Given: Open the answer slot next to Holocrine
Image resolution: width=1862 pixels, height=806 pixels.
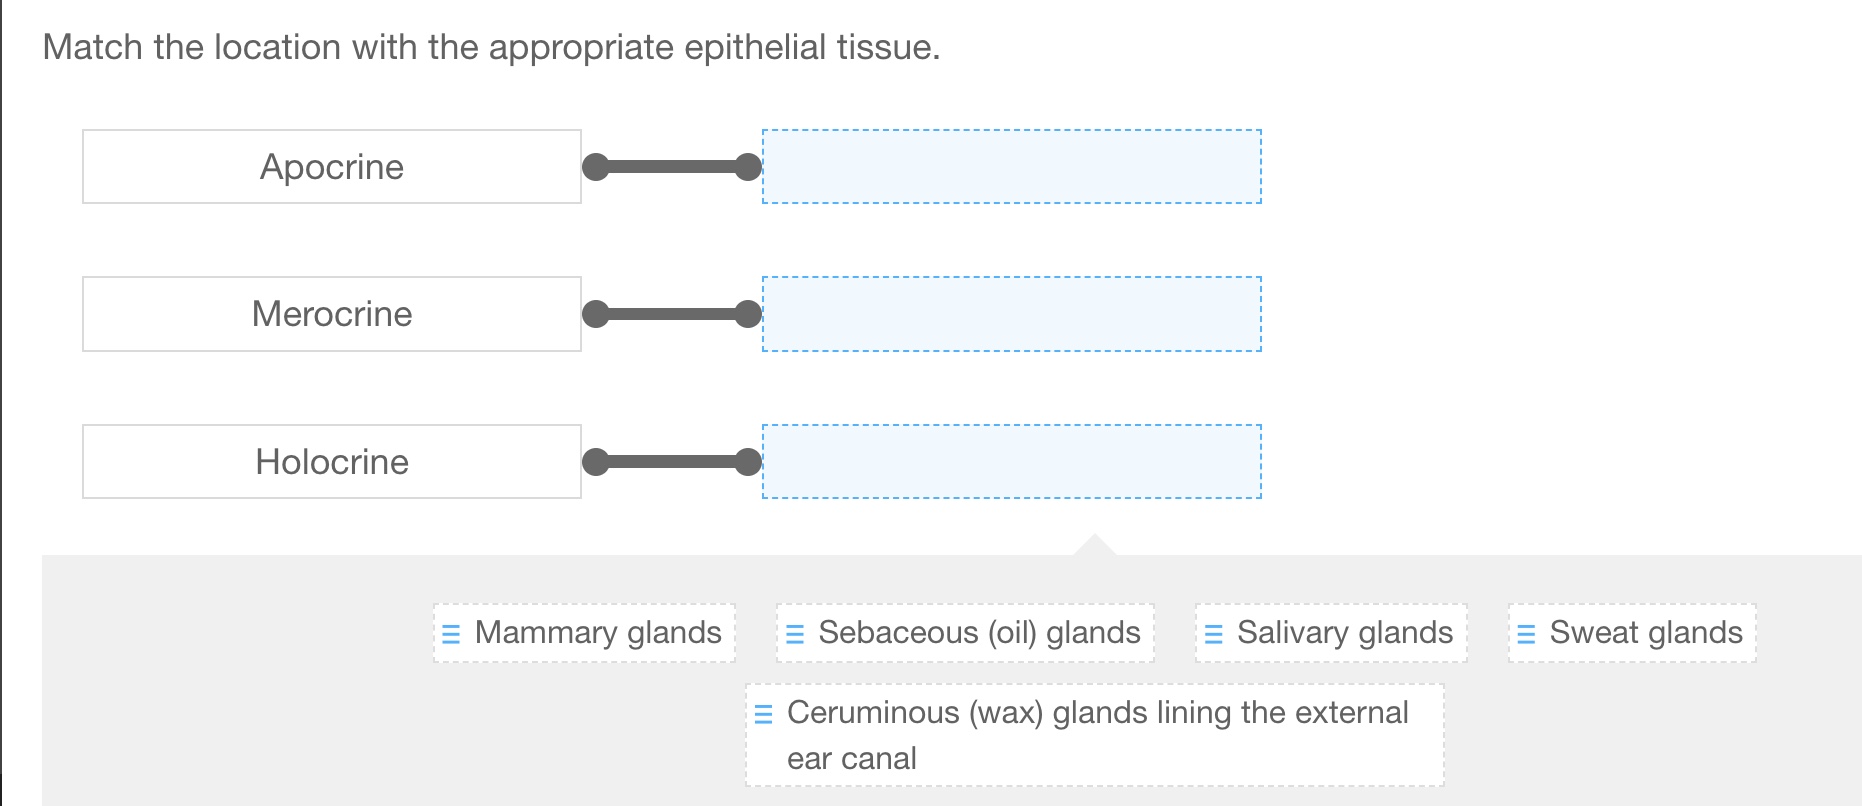Looking at the screenshot, I should (x=1012, y=461).
